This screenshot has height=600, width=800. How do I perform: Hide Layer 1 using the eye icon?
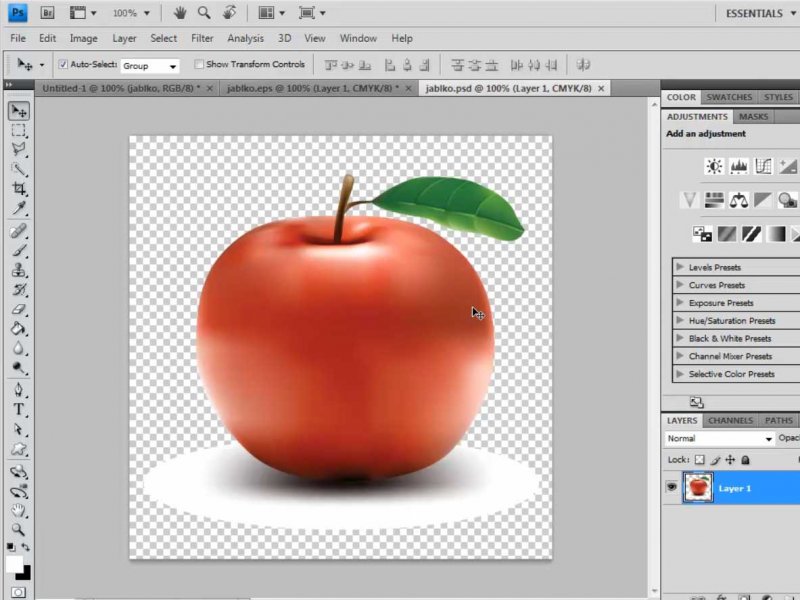(x=671, y=488)
